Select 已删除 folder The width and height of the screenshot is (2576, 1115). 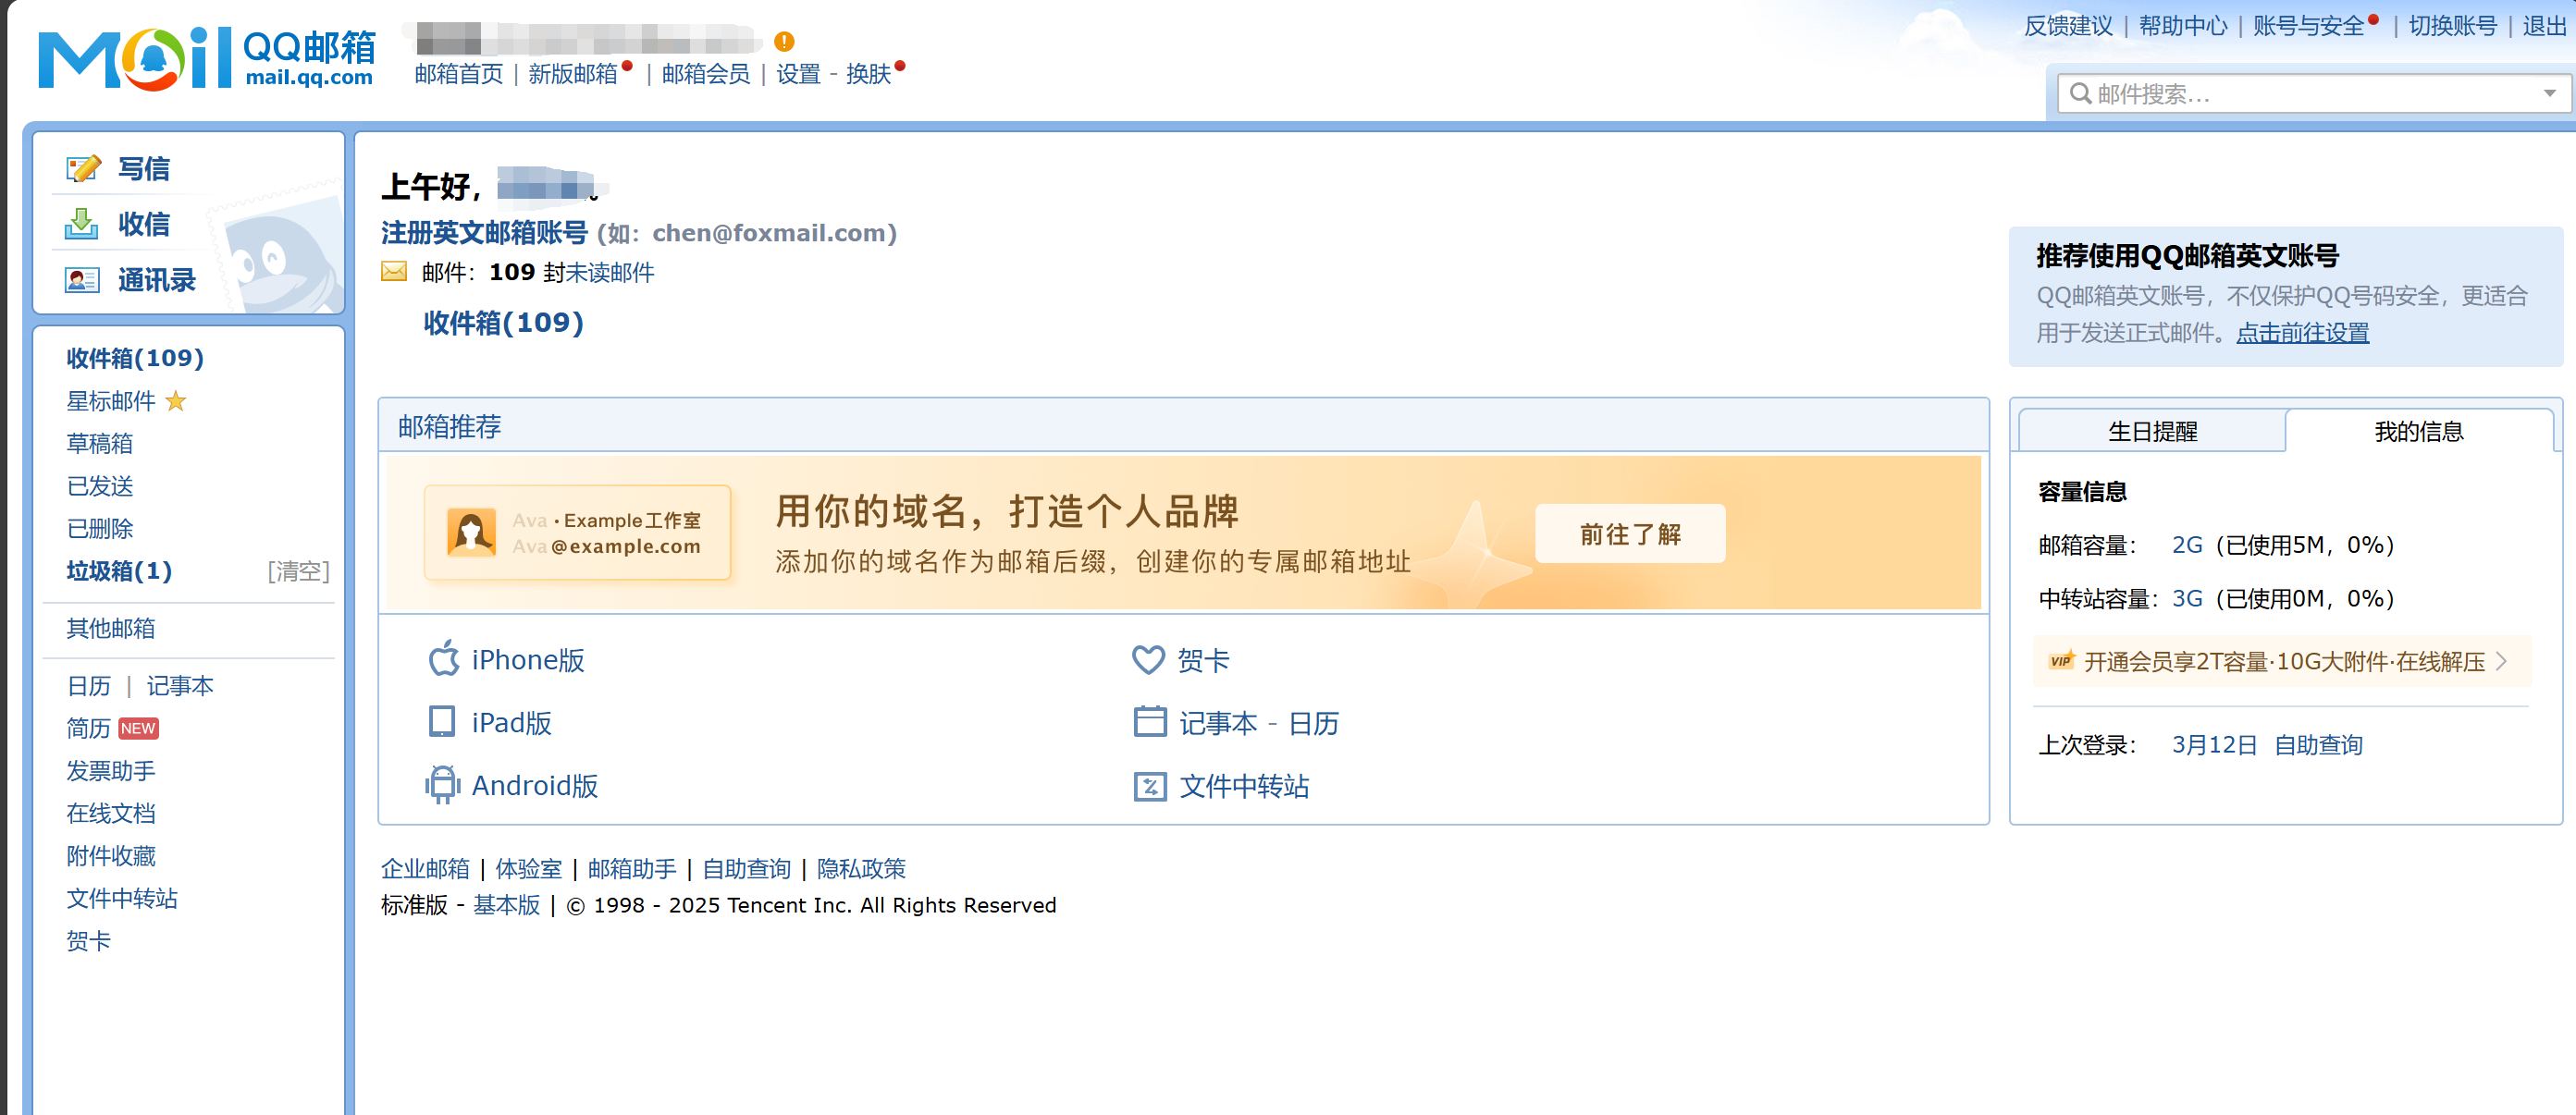tap(100, 528)
